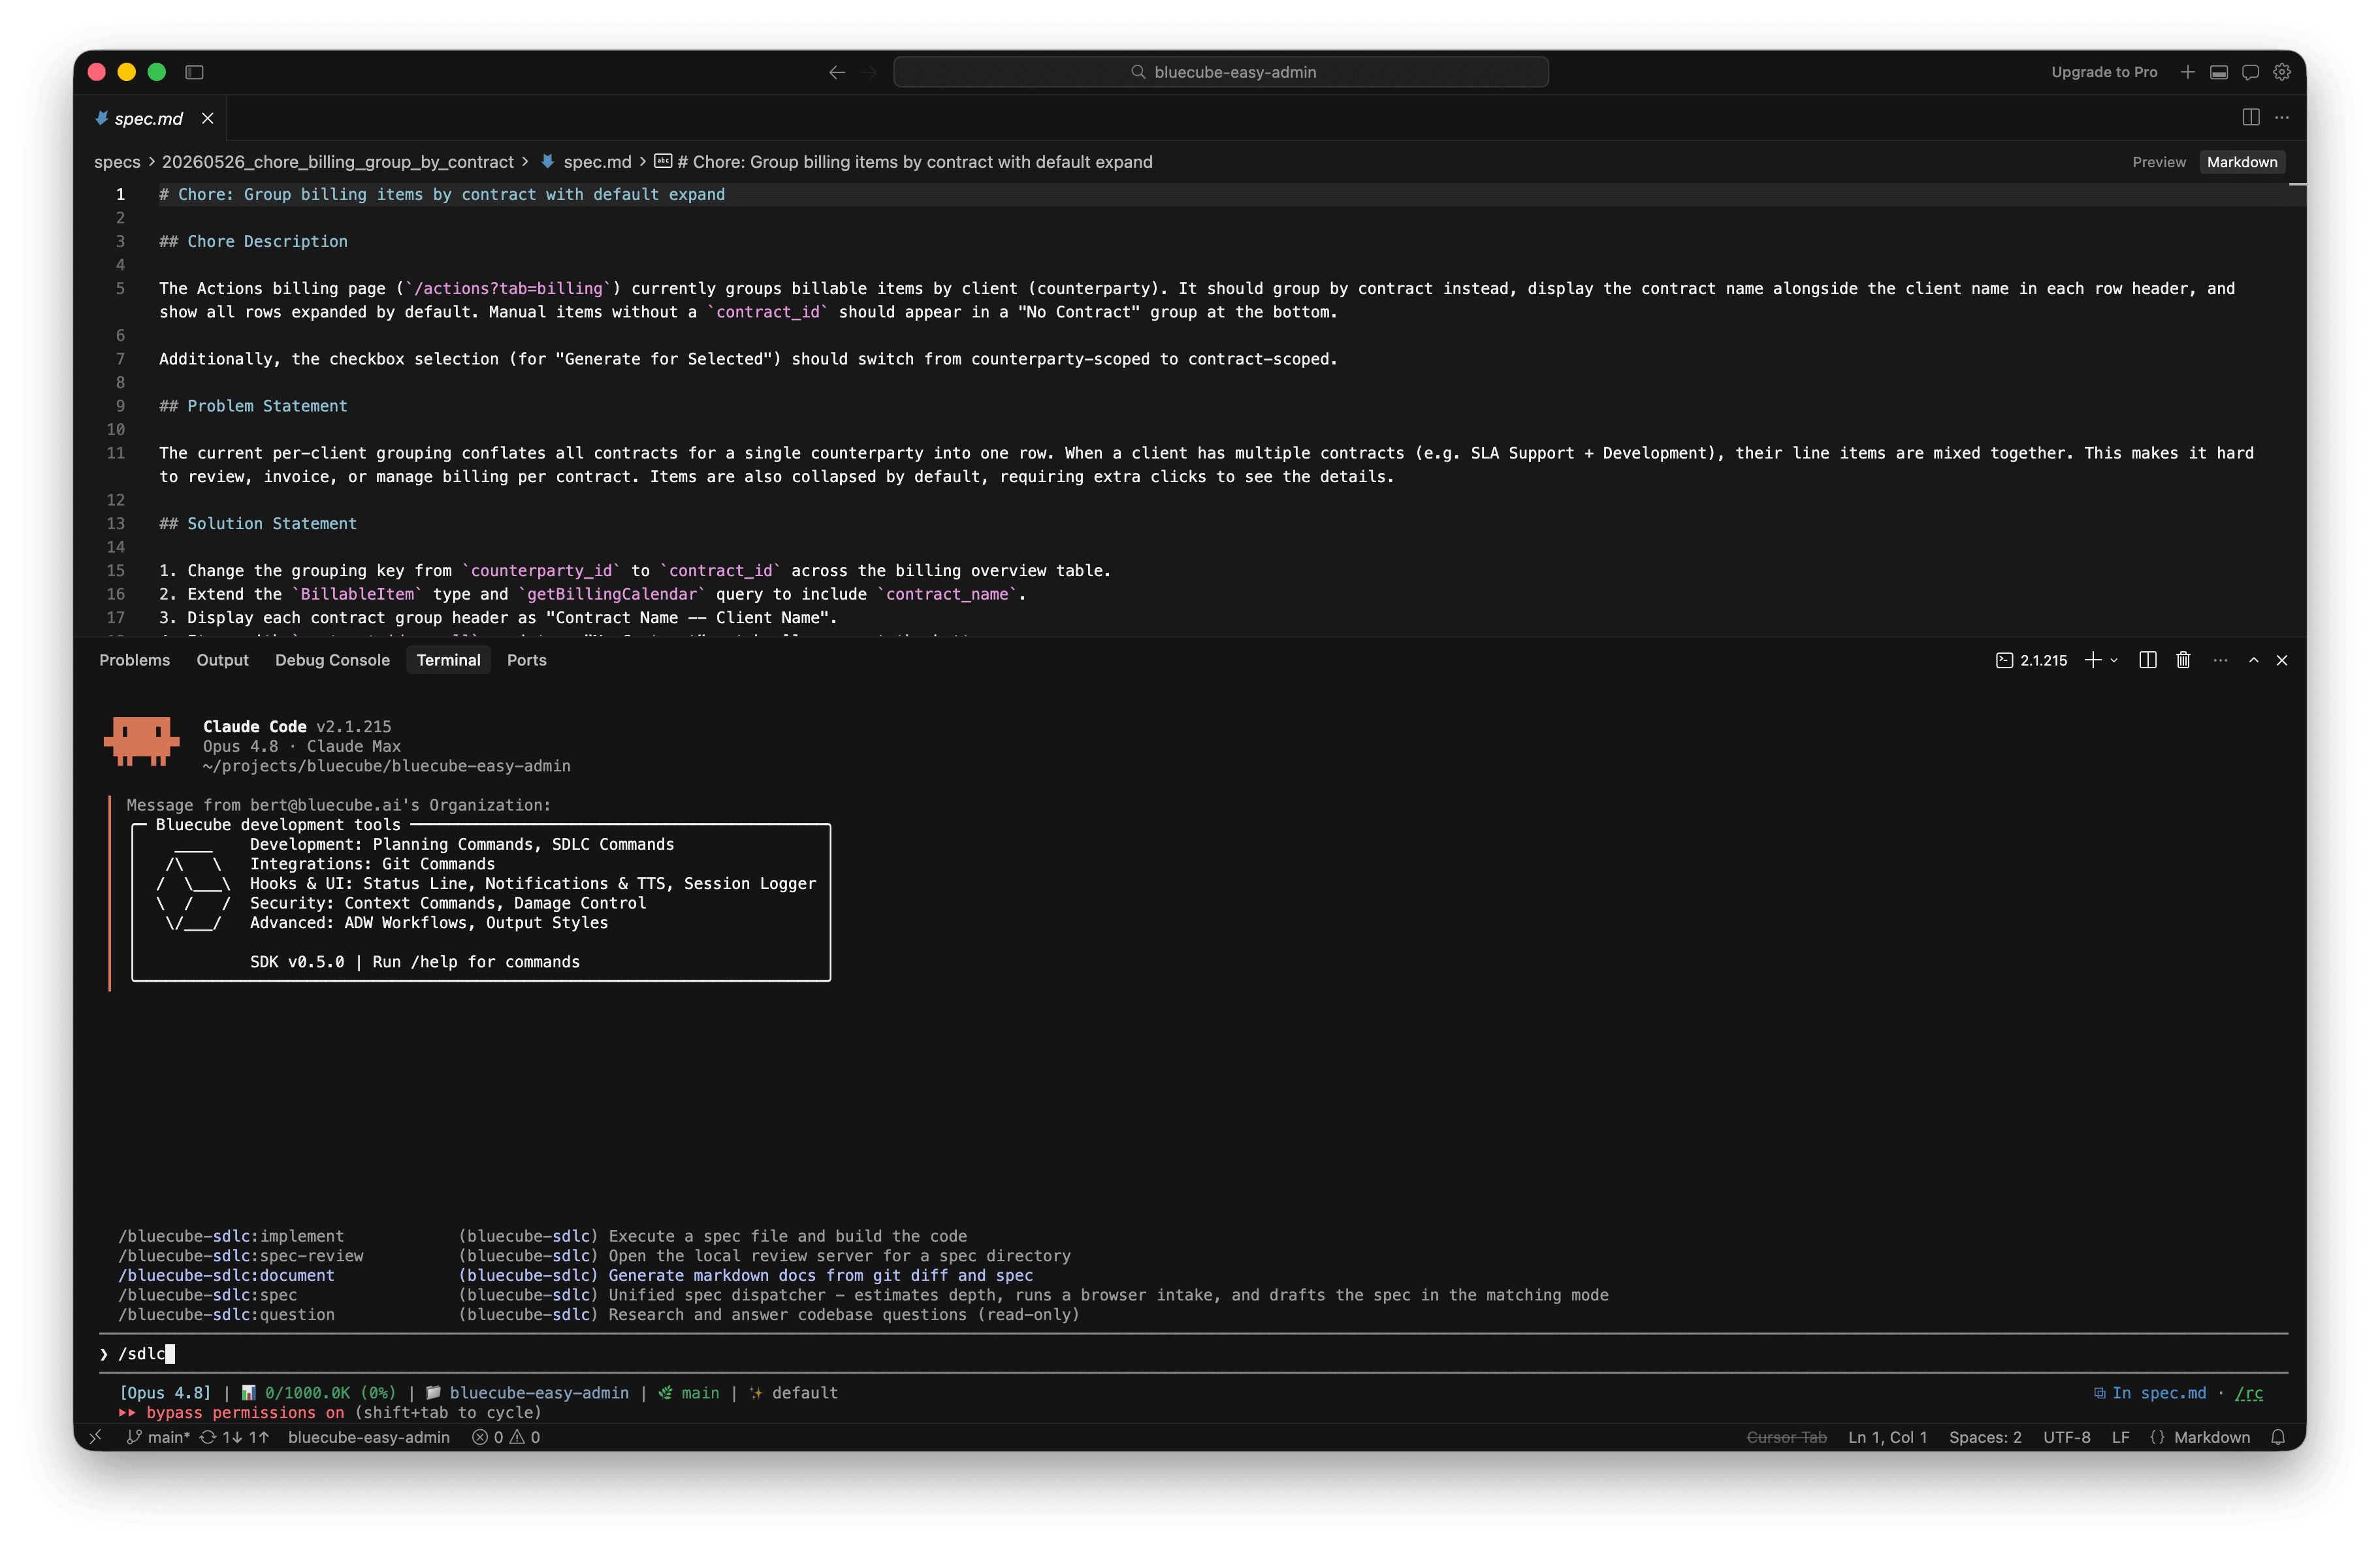Screen dimensions: 2380x1548
Task: Toggle Cursor Tab in the status bar
Action: tap(1786, 1437)
